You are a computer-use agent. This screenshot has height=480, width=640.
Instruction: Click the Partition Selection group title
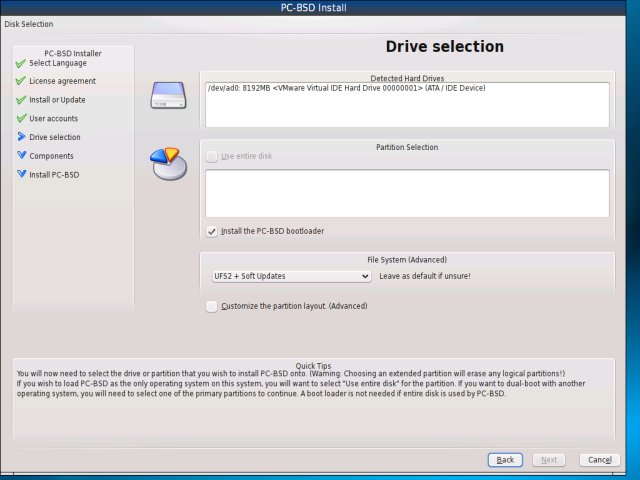click(x=407, y=147)
